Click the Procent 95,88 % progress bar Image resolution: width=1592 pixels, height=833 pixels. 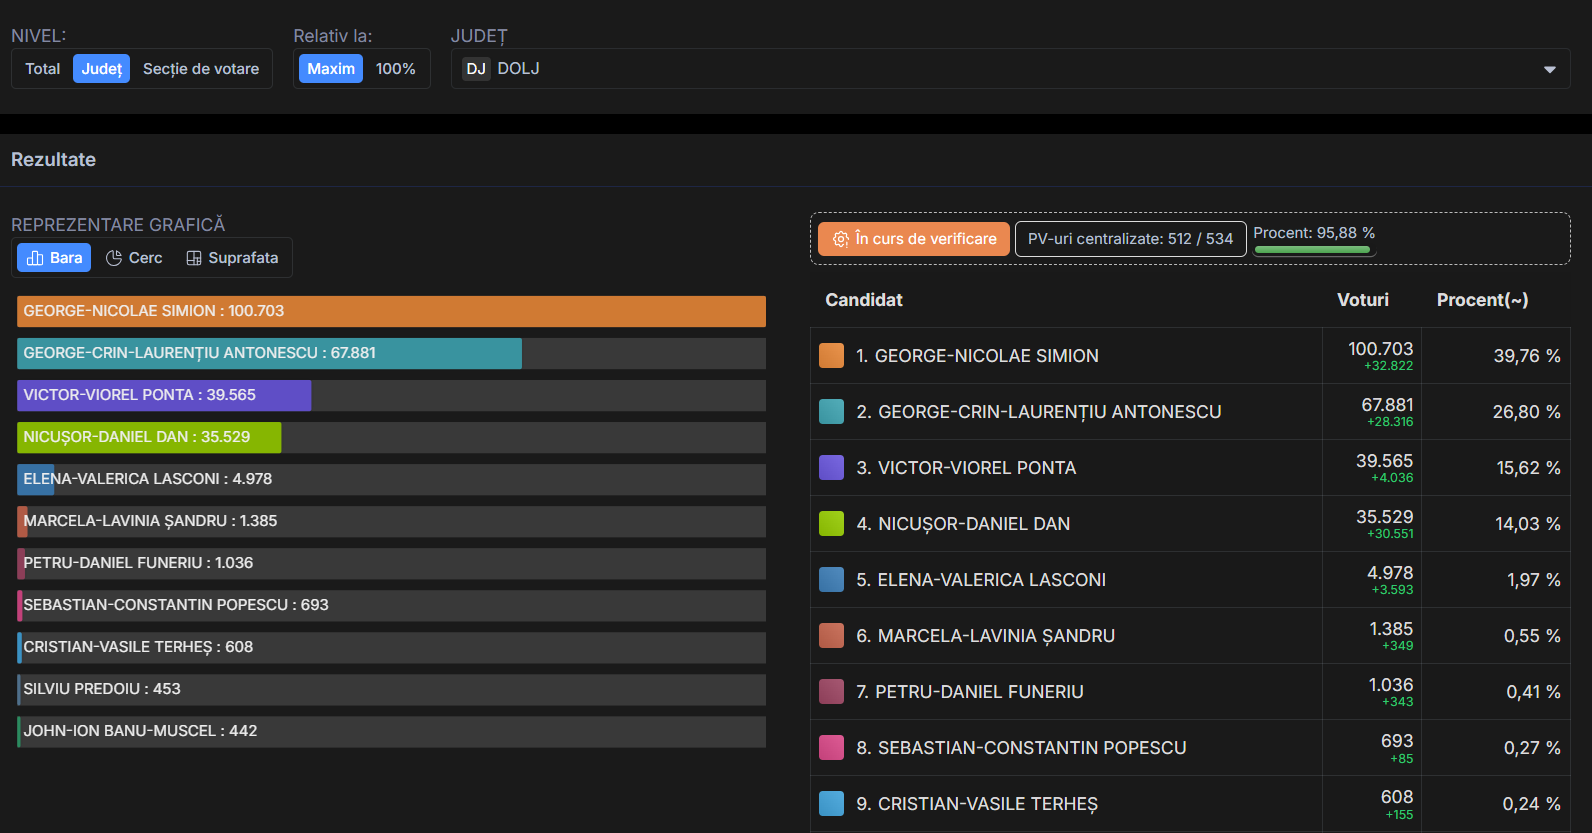[x=1313, y=250]
